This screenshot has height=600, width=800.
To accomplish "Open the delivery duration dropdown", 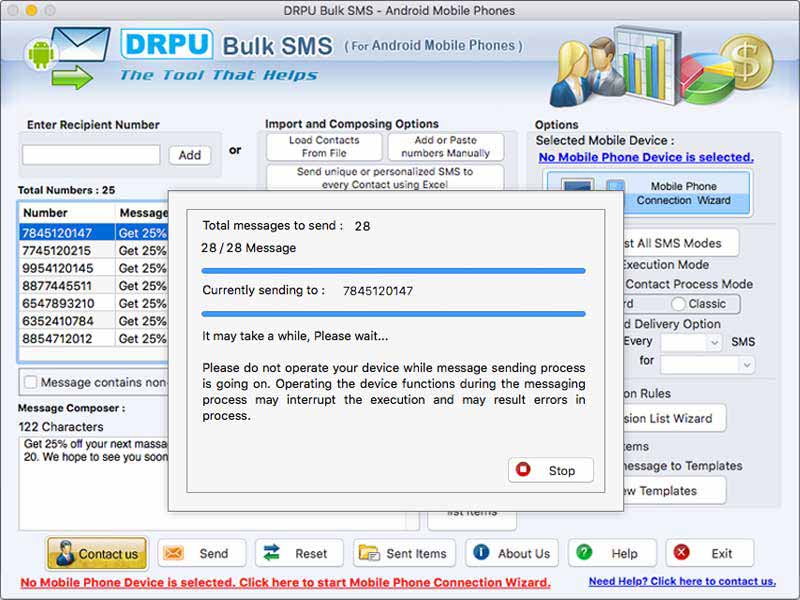I will point(705,363).
